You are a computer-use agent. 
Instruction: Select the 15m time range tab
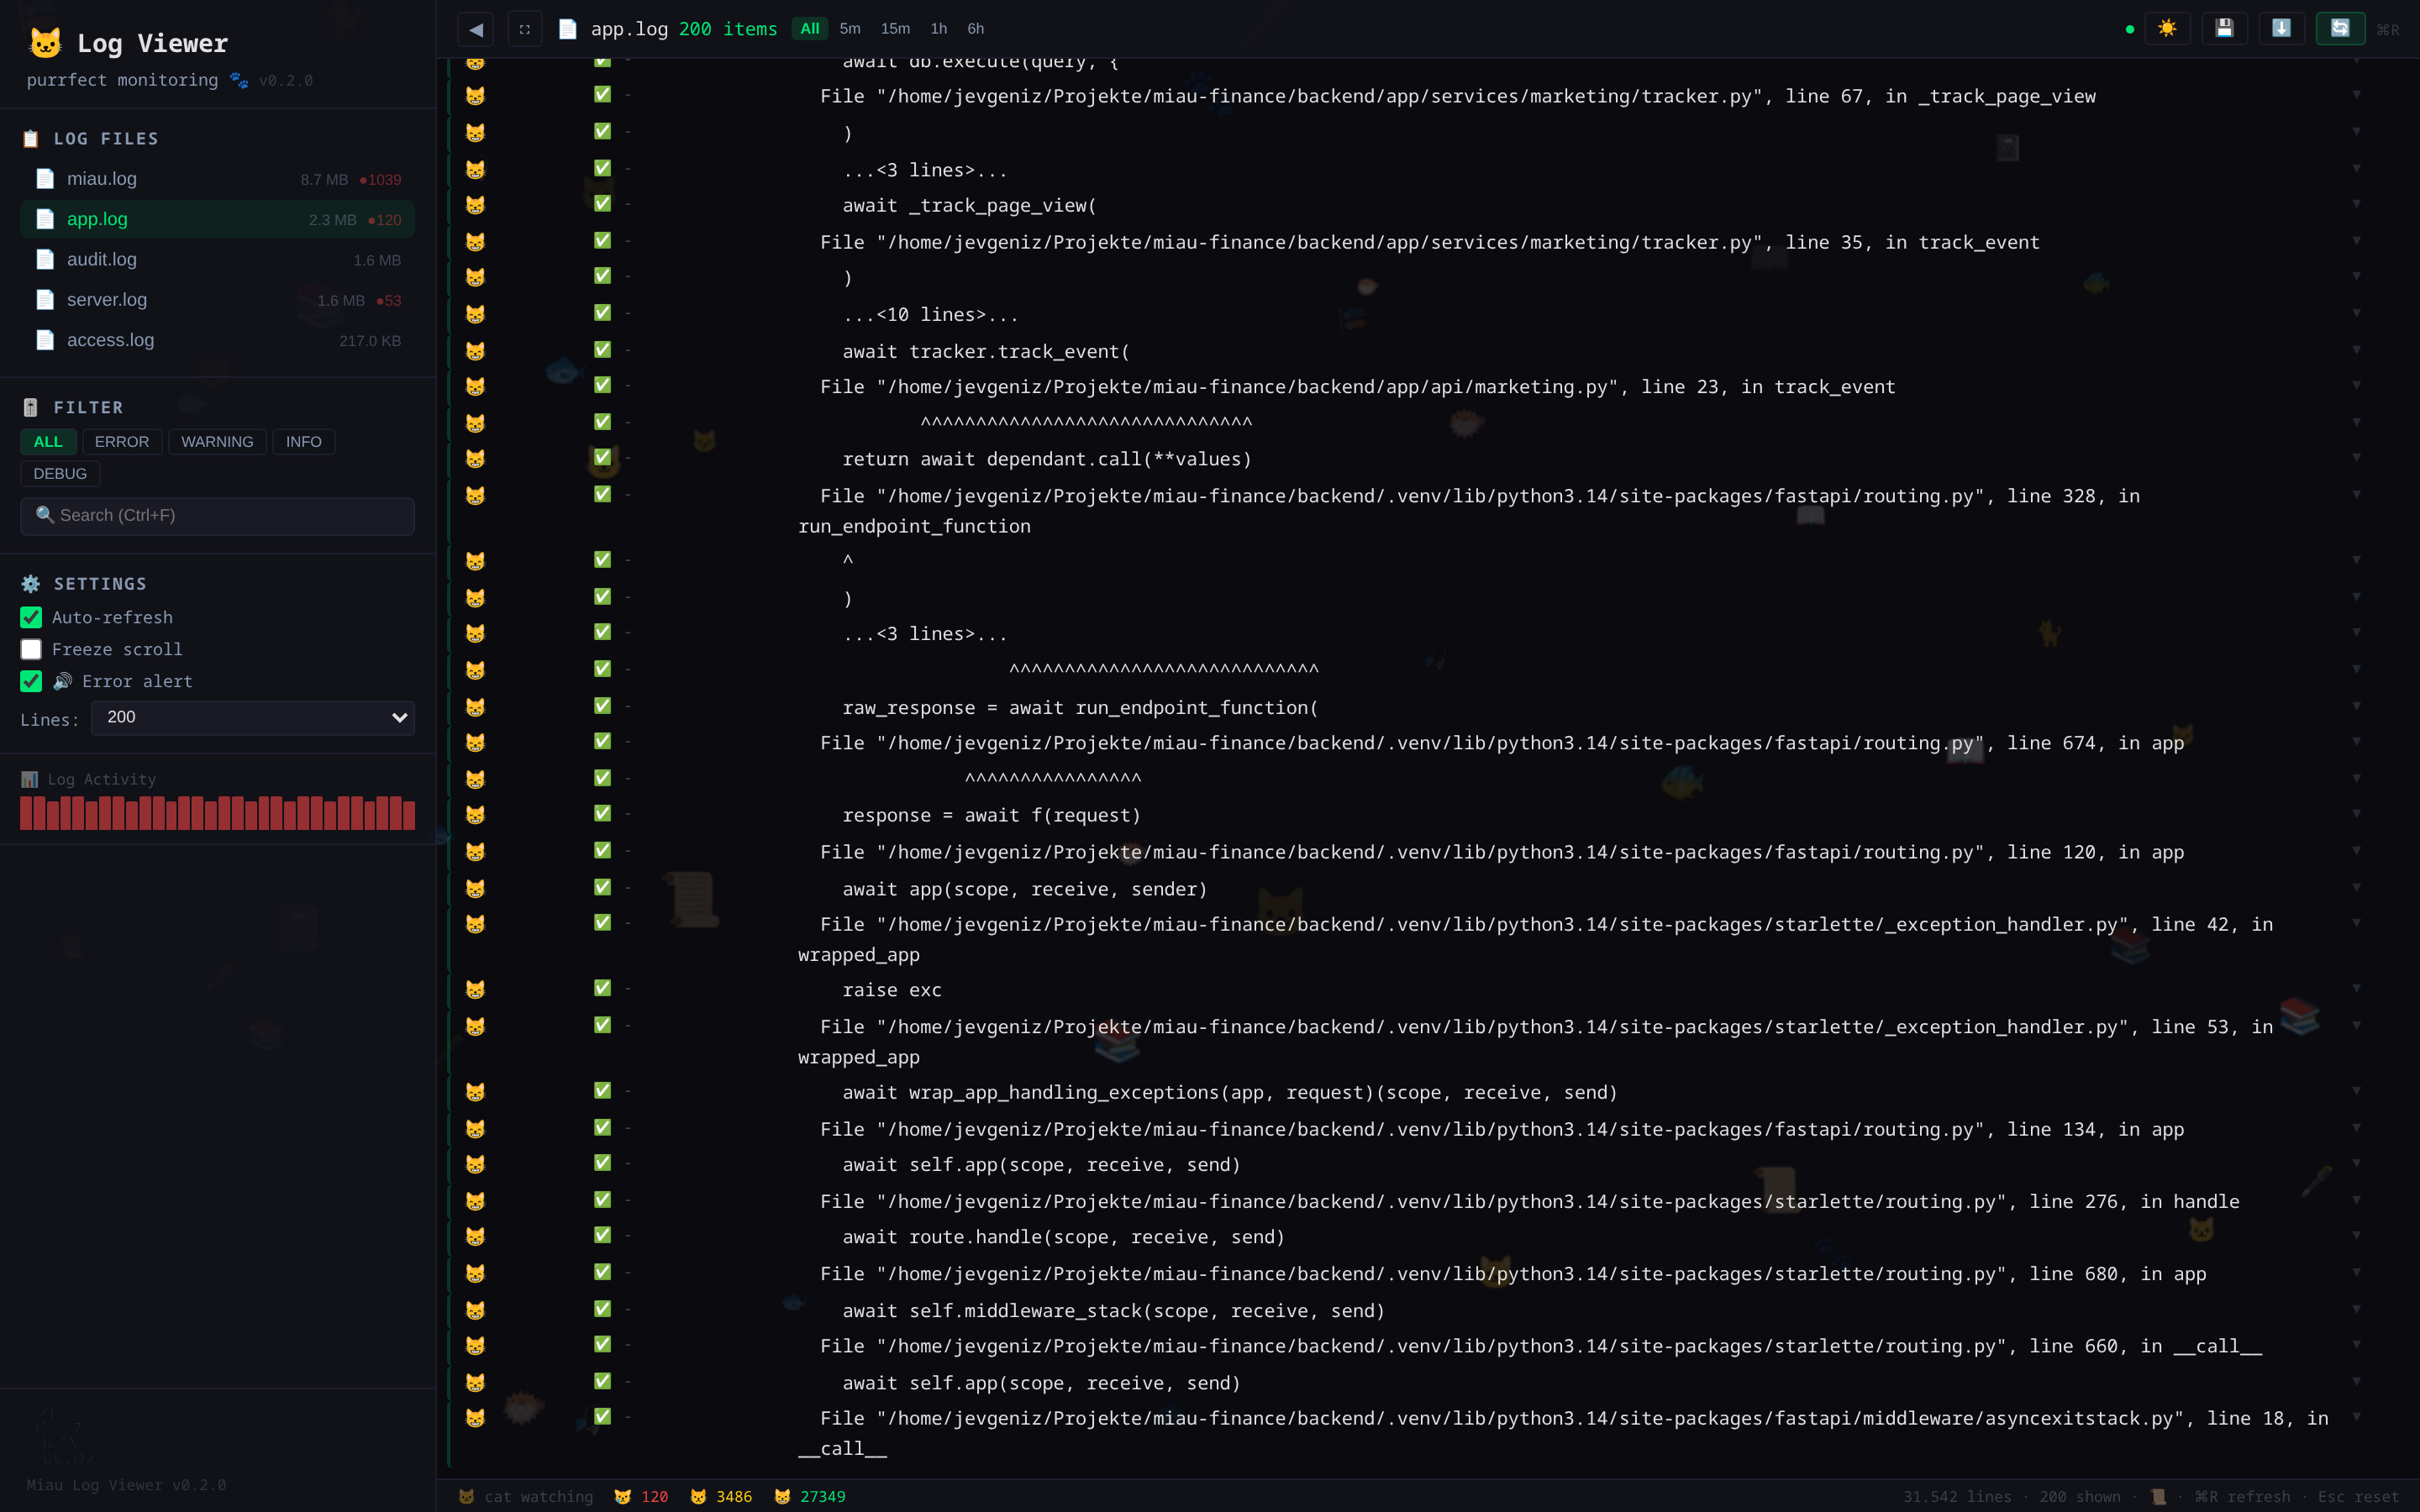[x=895, y=29]
